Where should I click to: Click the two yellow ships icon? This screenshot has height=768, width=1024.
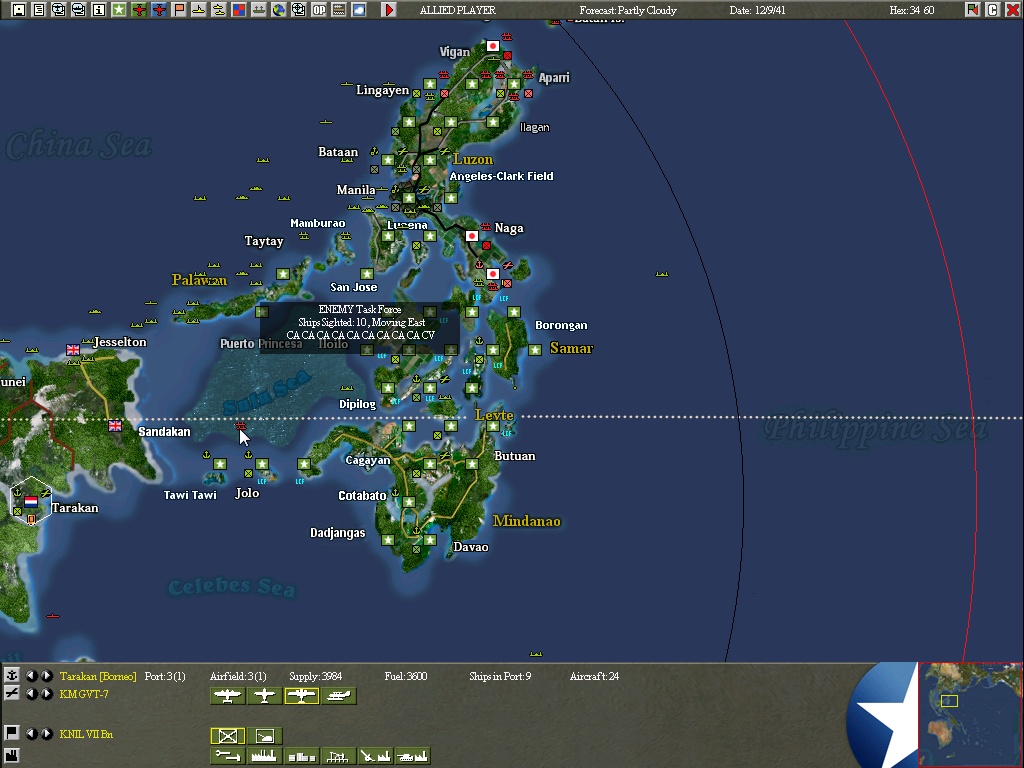219,10
